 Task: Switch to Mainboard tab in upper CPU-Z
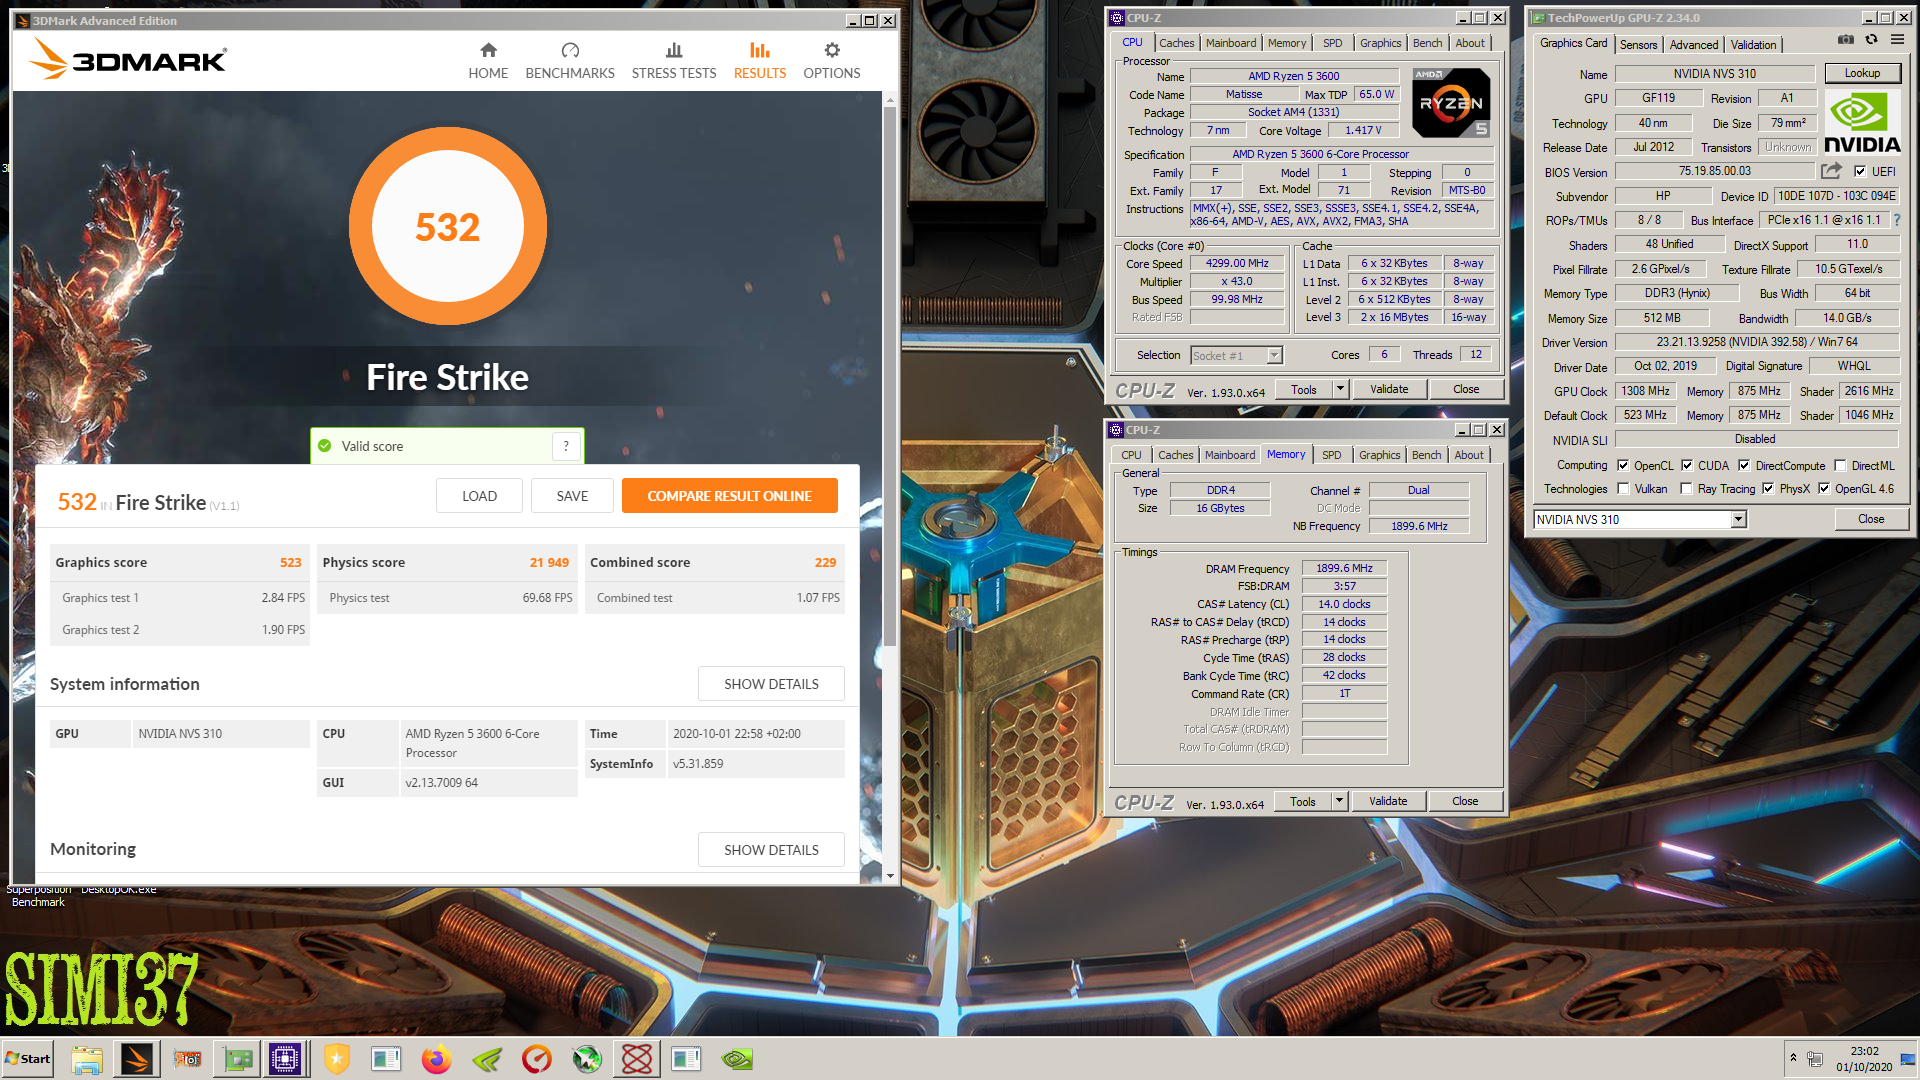pyautogui.click(x=1231, y=43)
